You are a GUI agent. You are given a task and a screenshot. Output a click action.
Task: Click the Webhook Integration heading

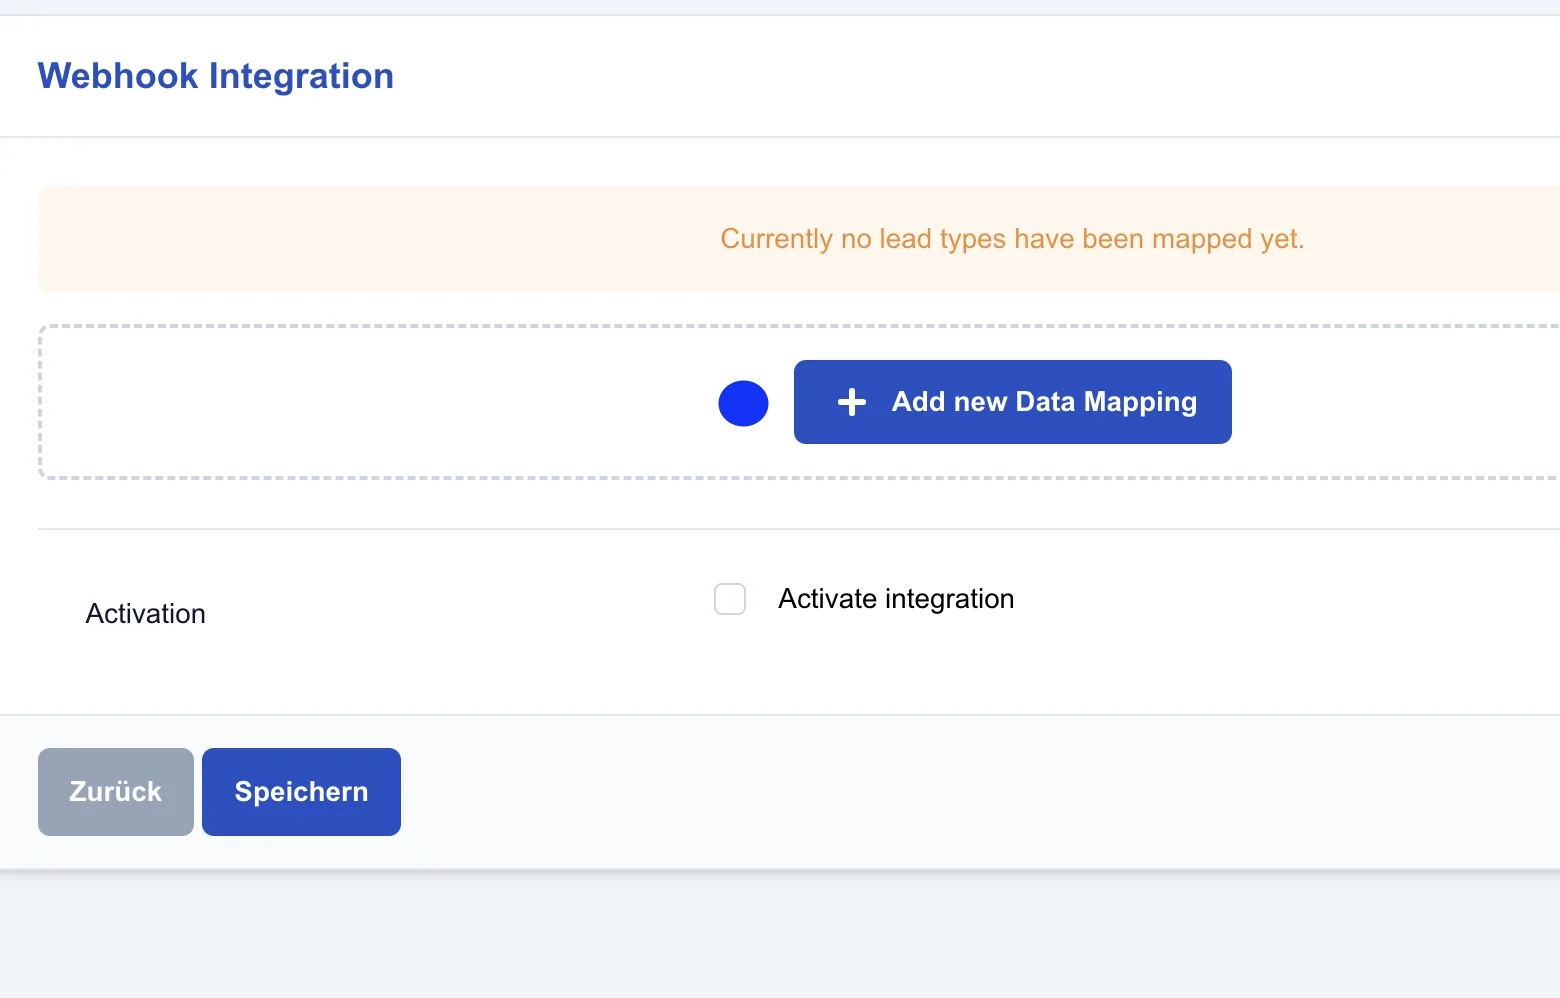click(216, 76)
